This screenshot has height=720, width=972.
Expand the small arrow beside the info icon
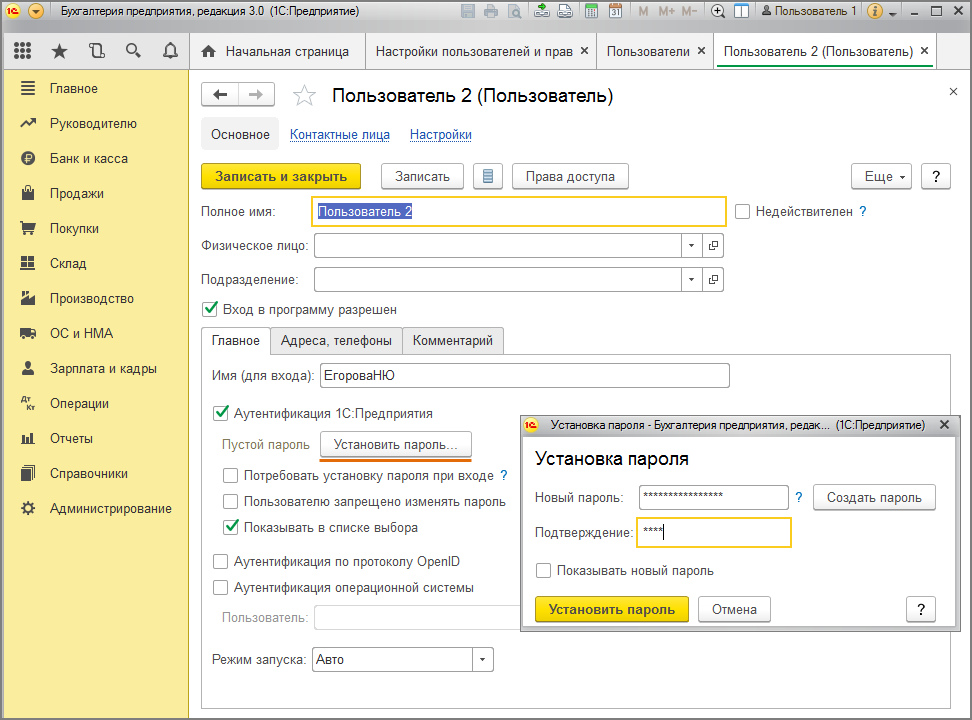point(893,13)
